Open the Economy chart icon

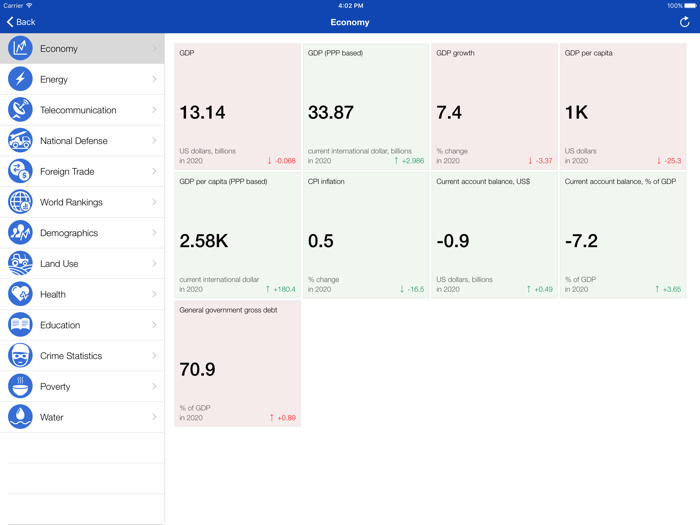[x=20, y=48]
